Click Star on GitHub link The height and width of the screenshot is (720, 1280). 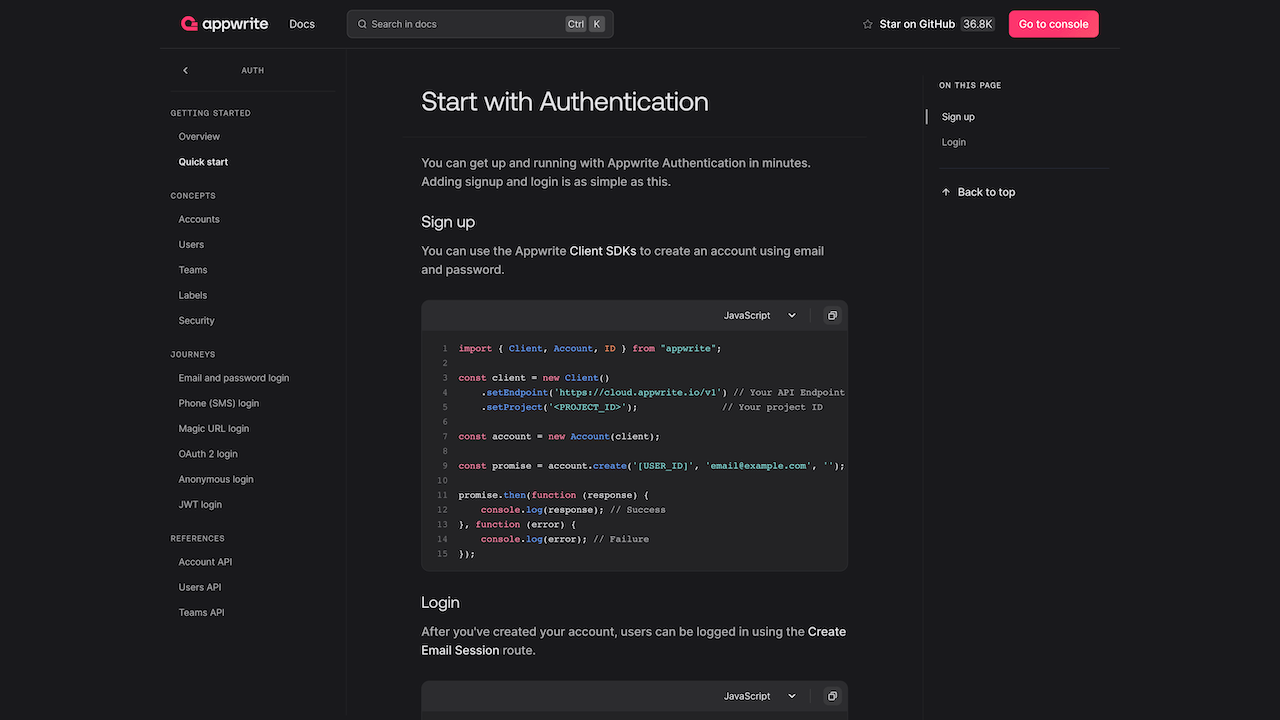tap(917, 24)
